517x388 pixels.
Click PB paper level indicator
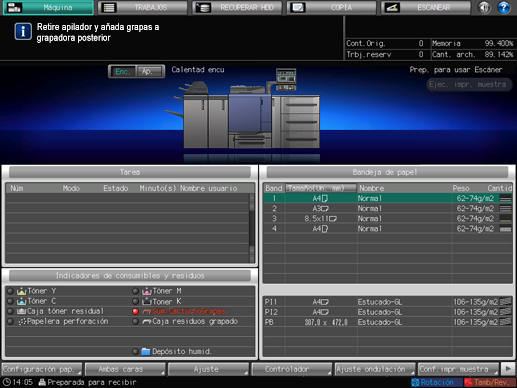505,322
